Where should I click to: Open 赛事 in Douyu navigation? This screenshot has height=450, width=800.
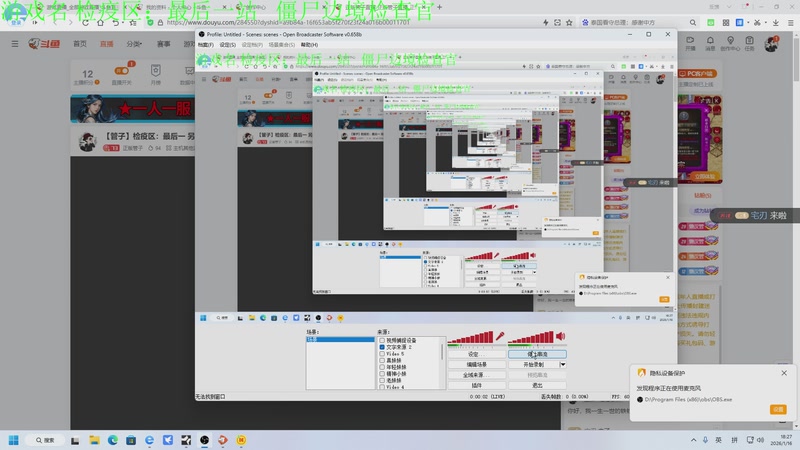click(x=163, y=44)
